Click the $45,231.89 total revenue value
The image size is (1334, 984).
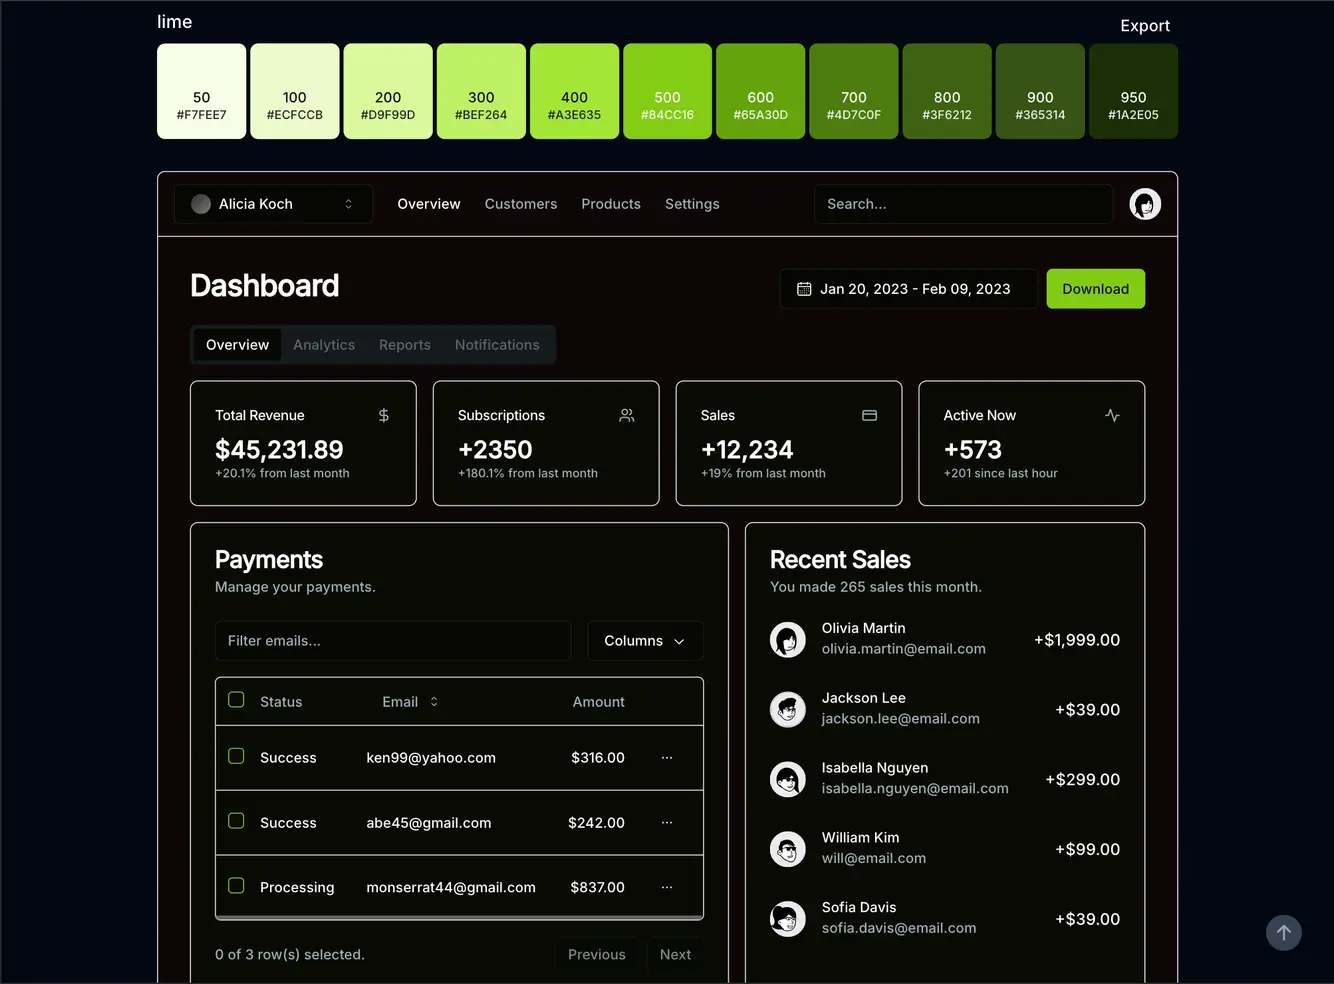(279, 450)
